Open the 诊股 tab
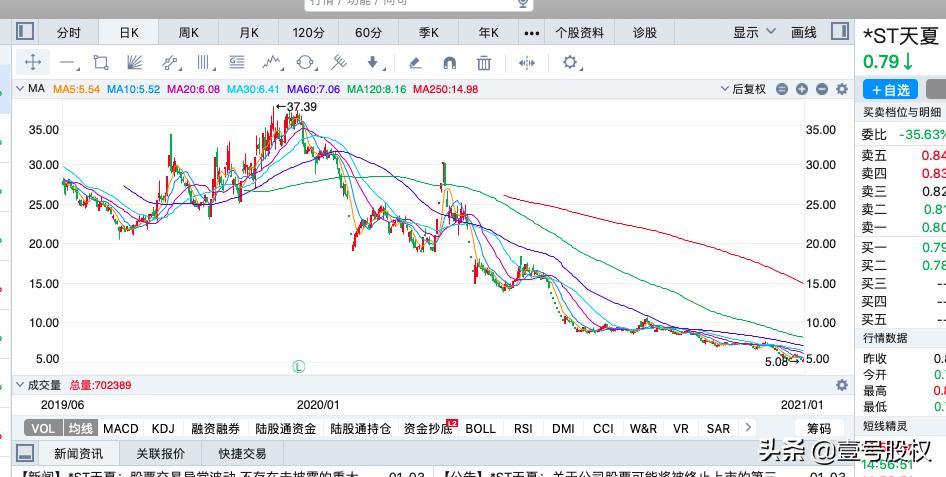946x477 pixels. click(x=644, y=33)
